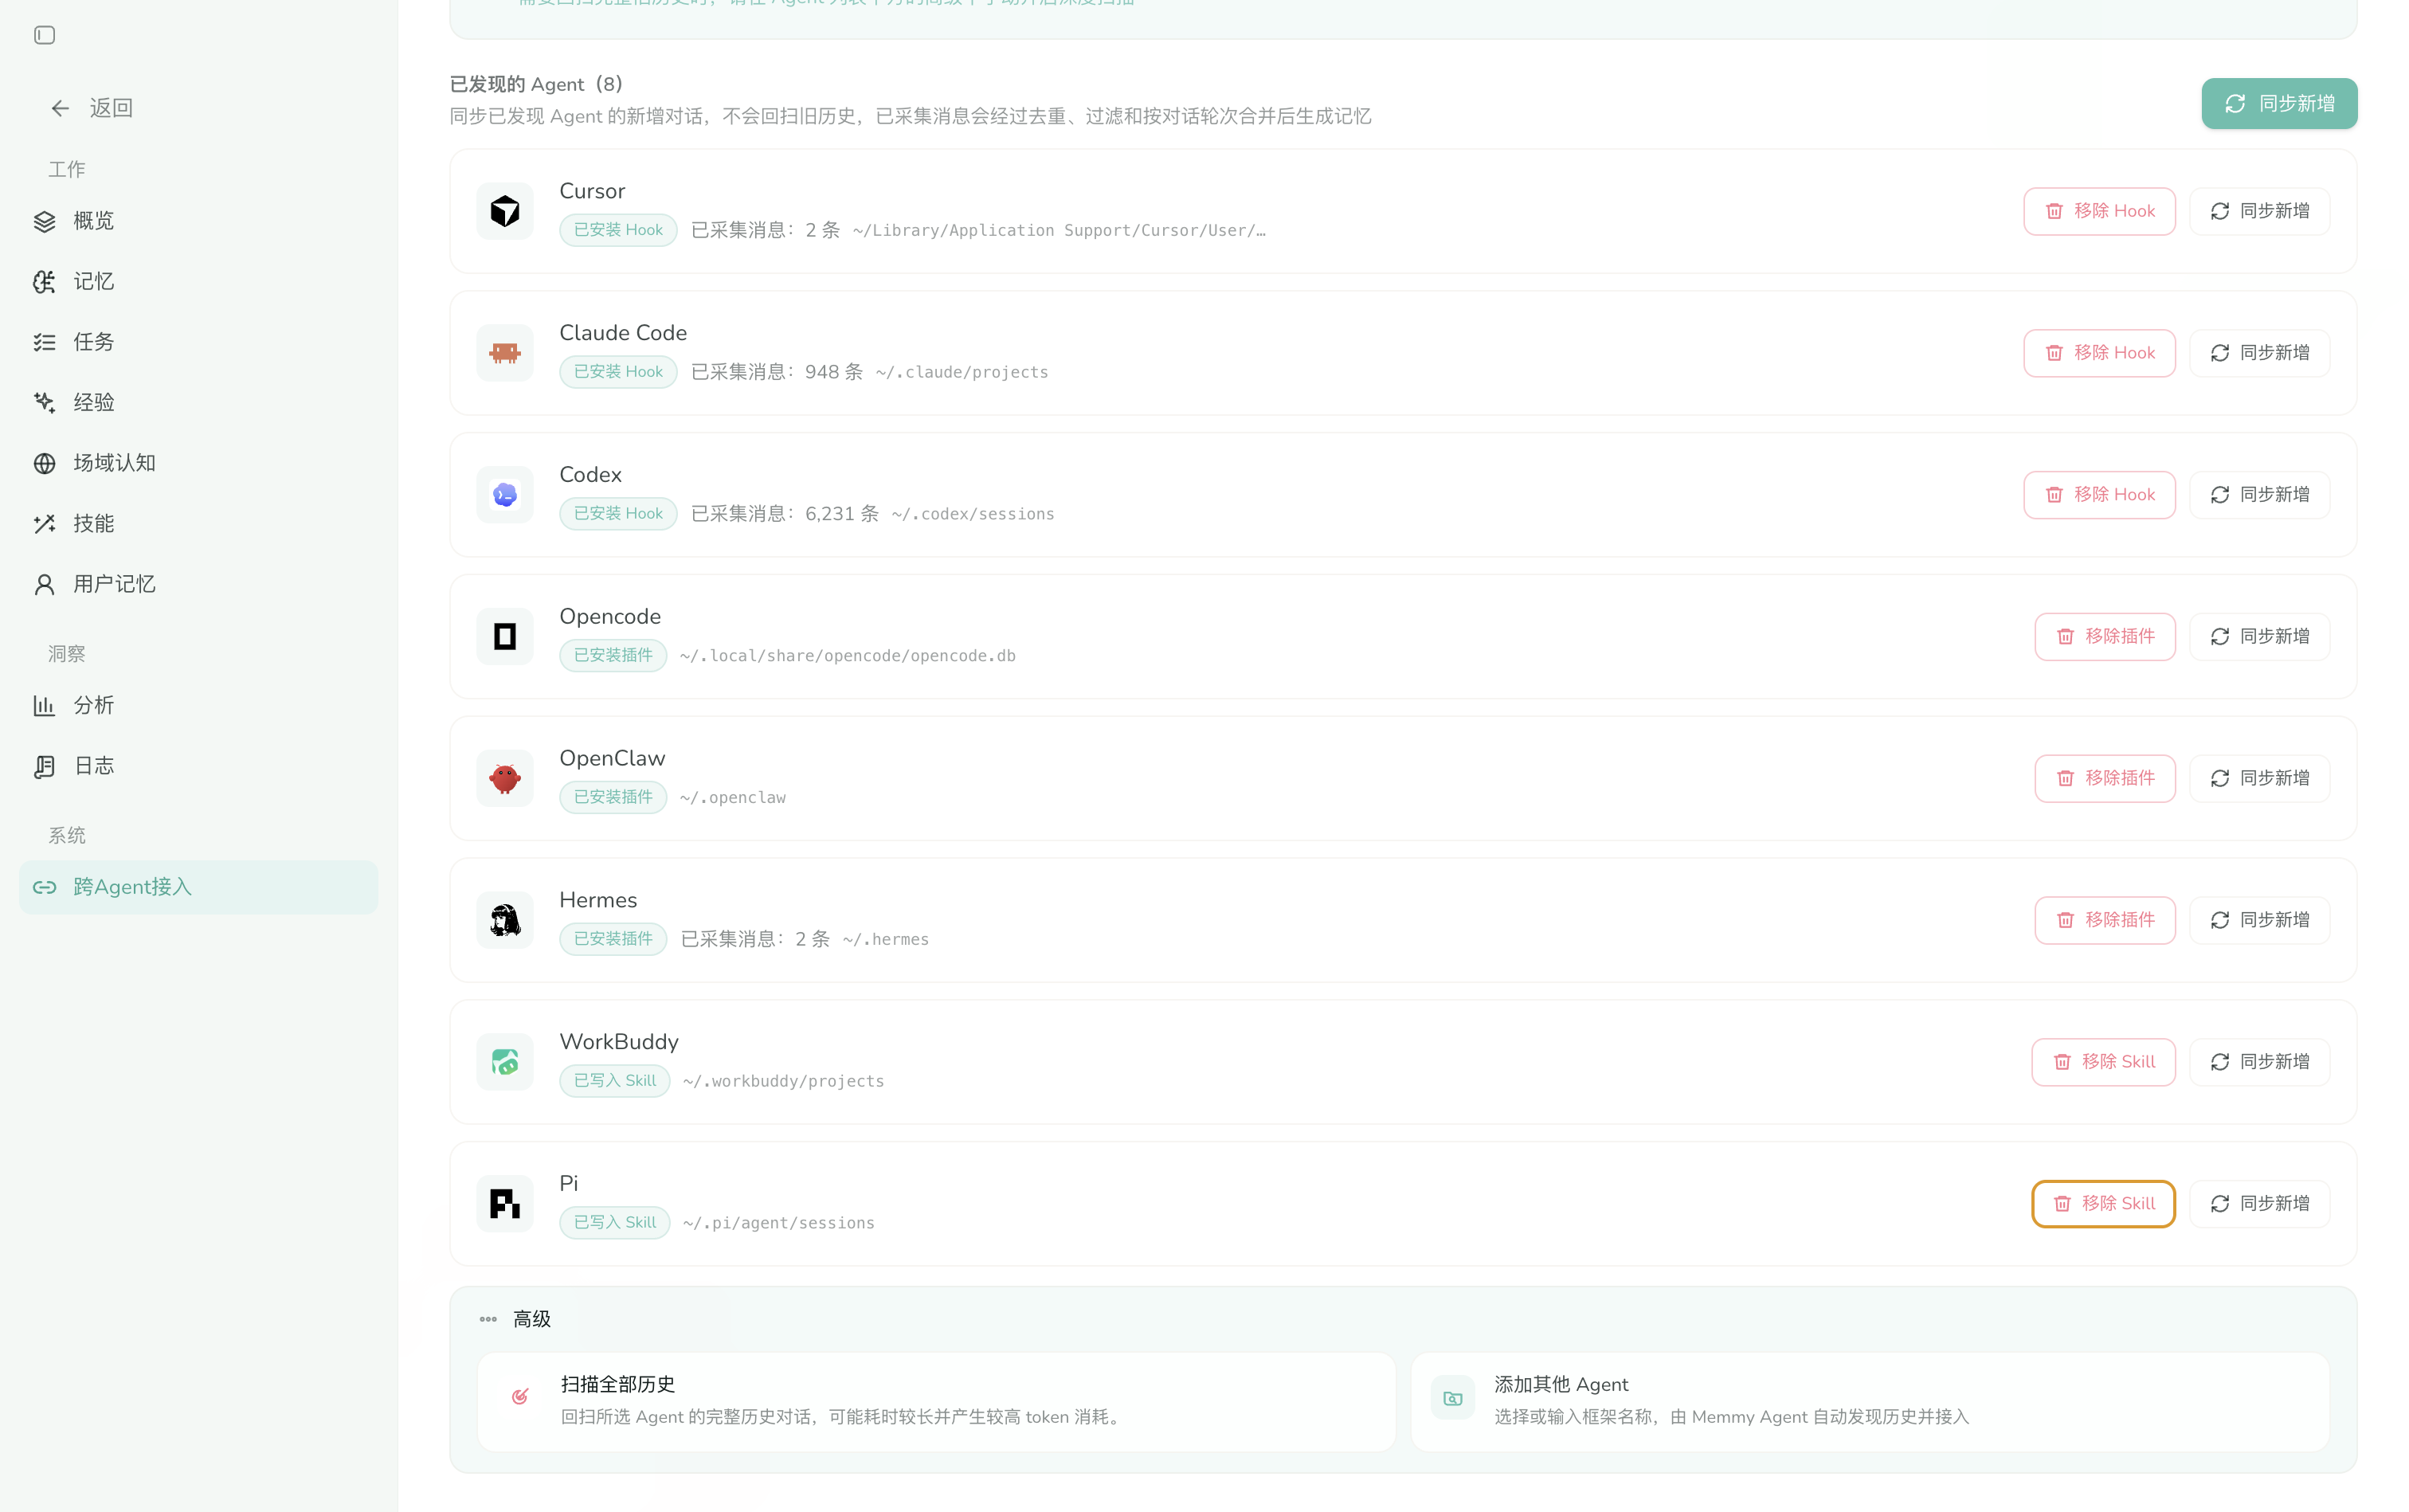This screenshot has height=1512, width=2409.
Task: Click the path ~/.codex/sessions
Action: pos(973,515)
